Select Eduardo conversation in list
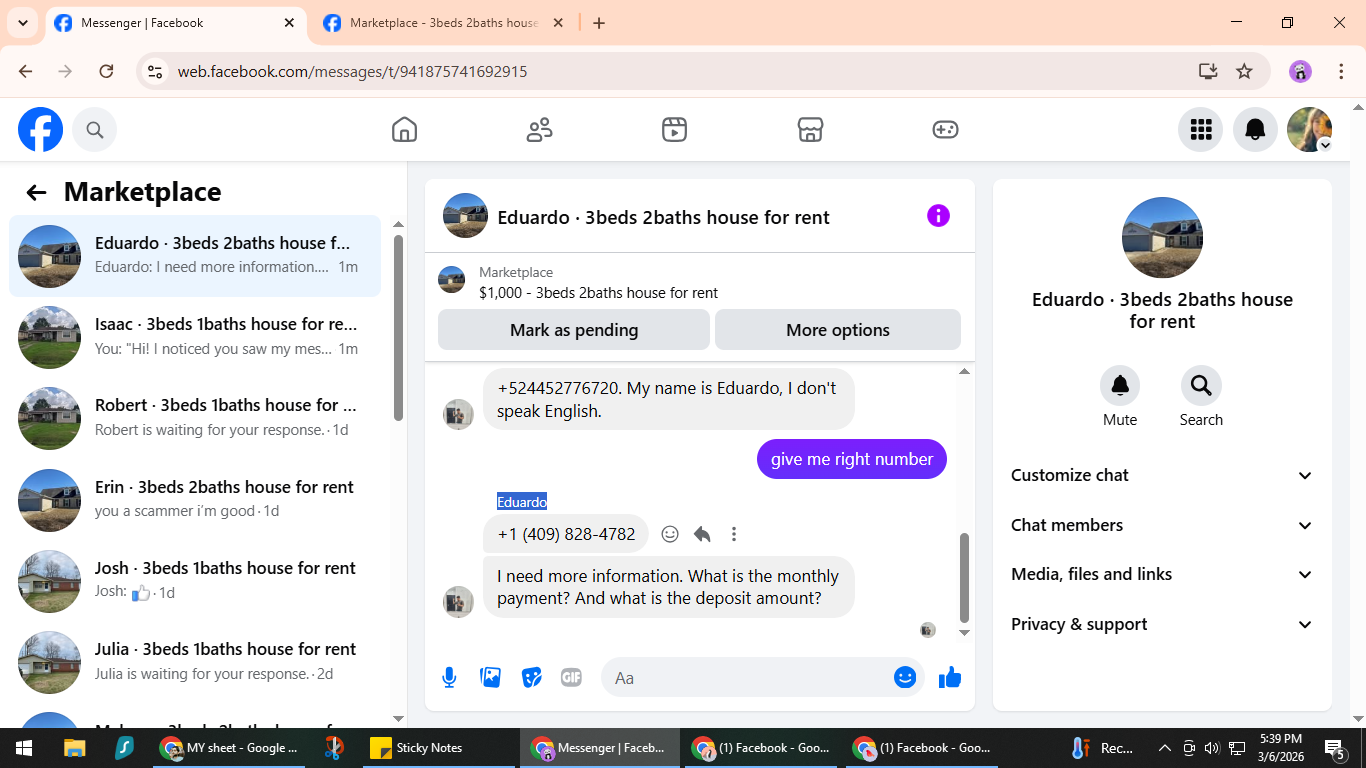Viewport: 1366px width, 768px height. click(x=195, y=256)
